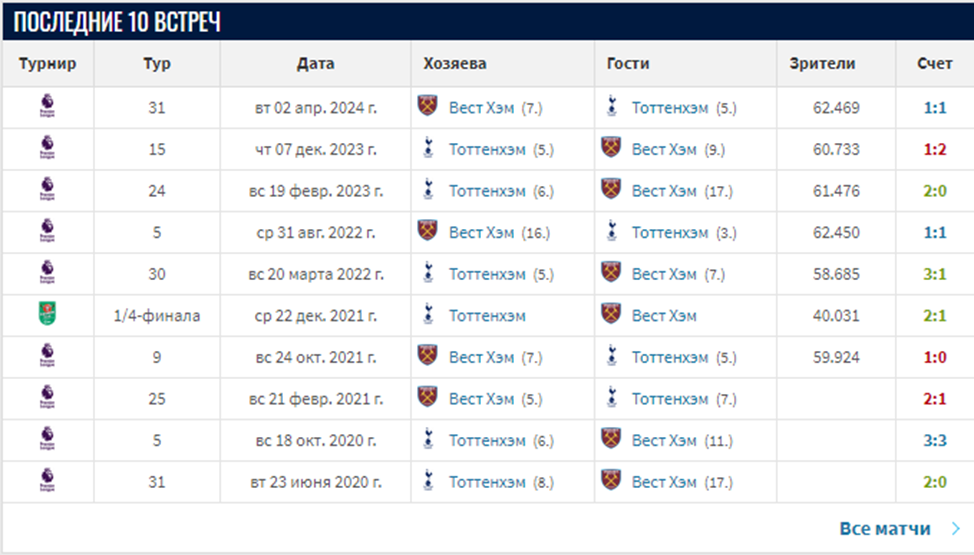Open the Все матчи link
This screenshot has height=555, width=974.
point(885,528)
